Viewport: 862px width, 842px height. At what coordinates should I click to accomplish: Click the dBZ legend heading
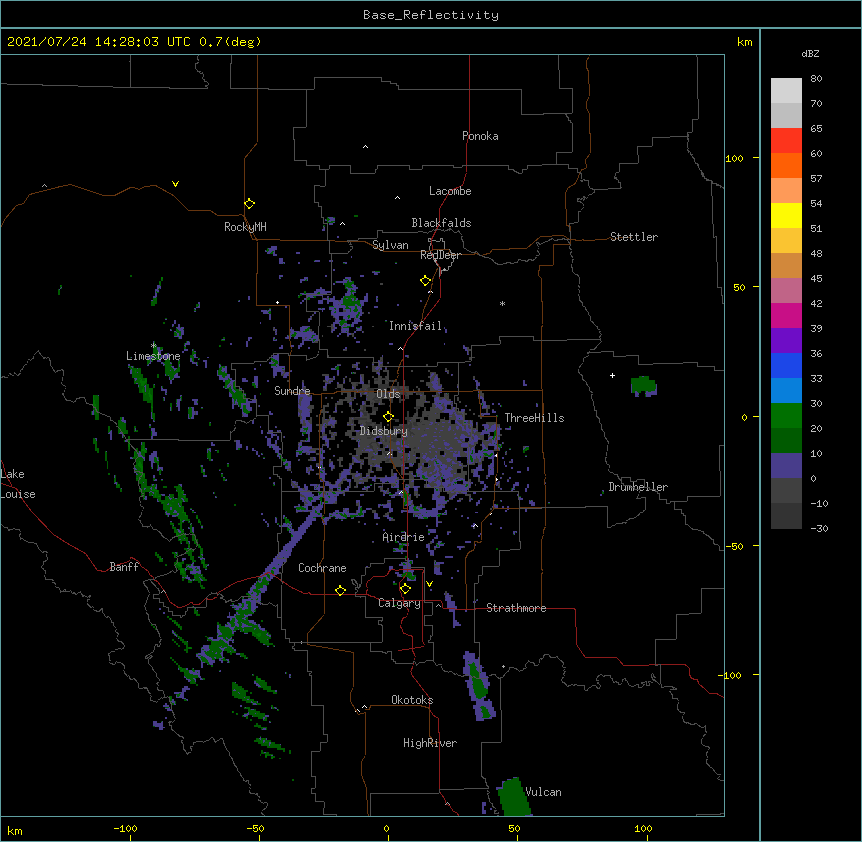(x=810, y=53)
